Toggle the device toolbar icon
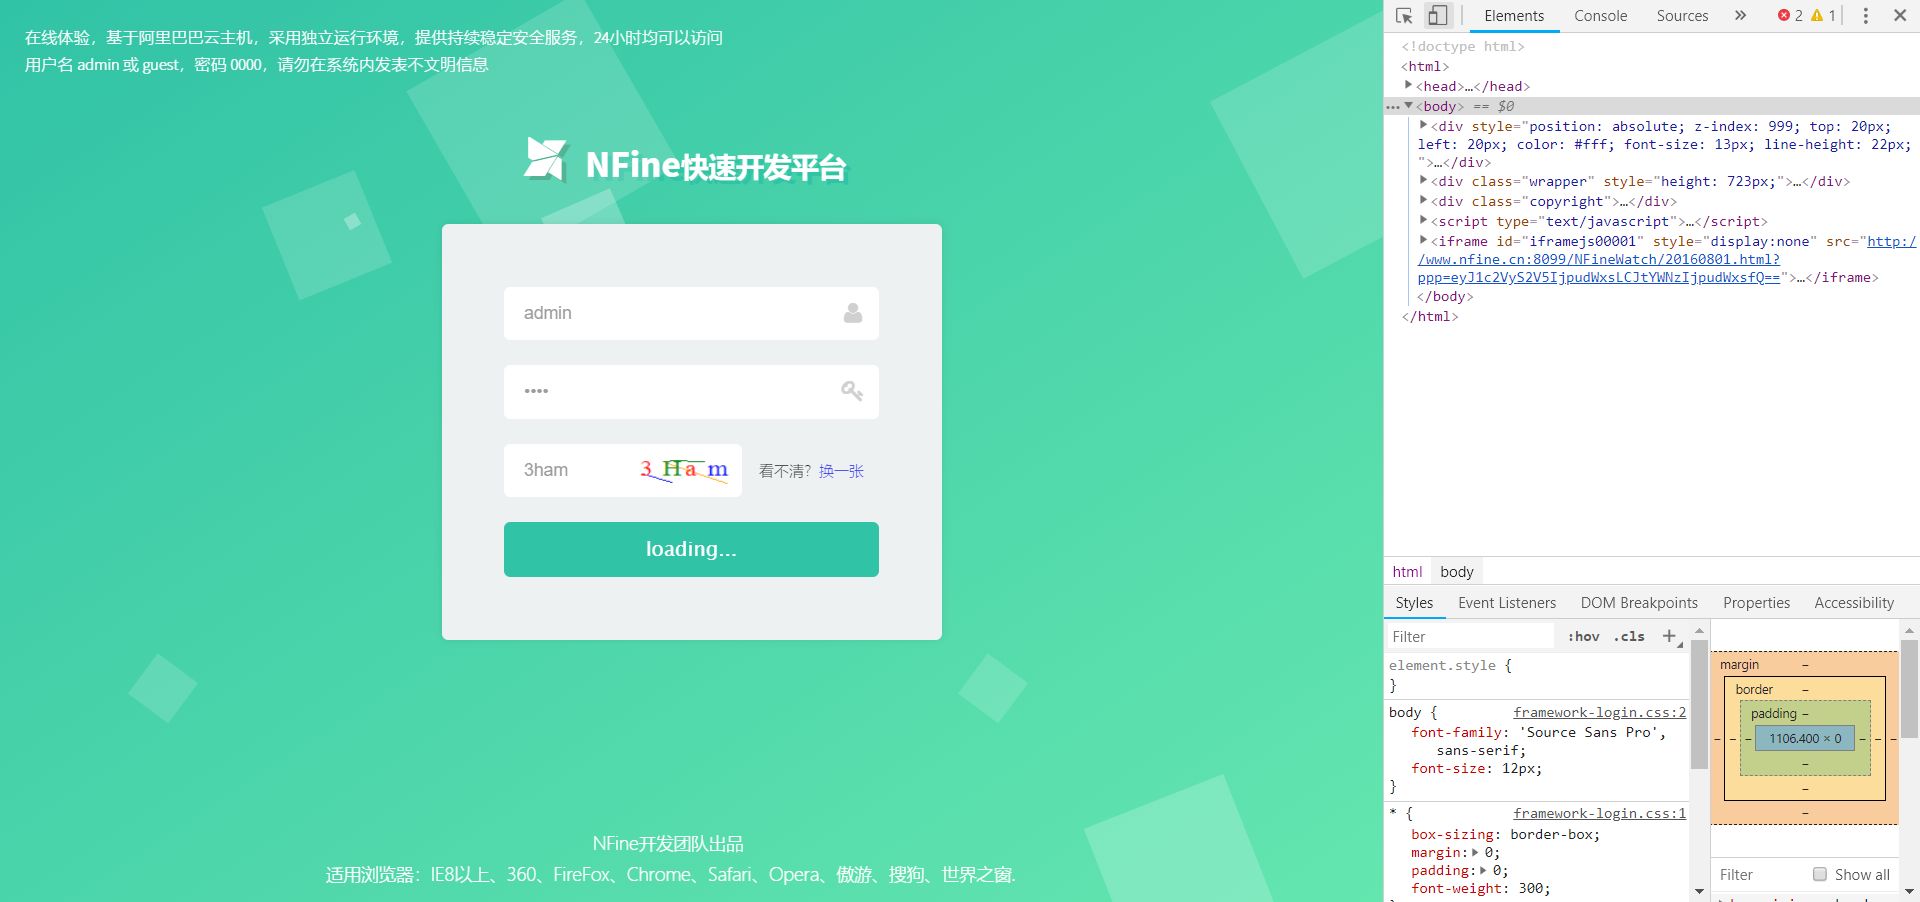This screenshot has width=1920, height=902. (x=1437, y=16)
